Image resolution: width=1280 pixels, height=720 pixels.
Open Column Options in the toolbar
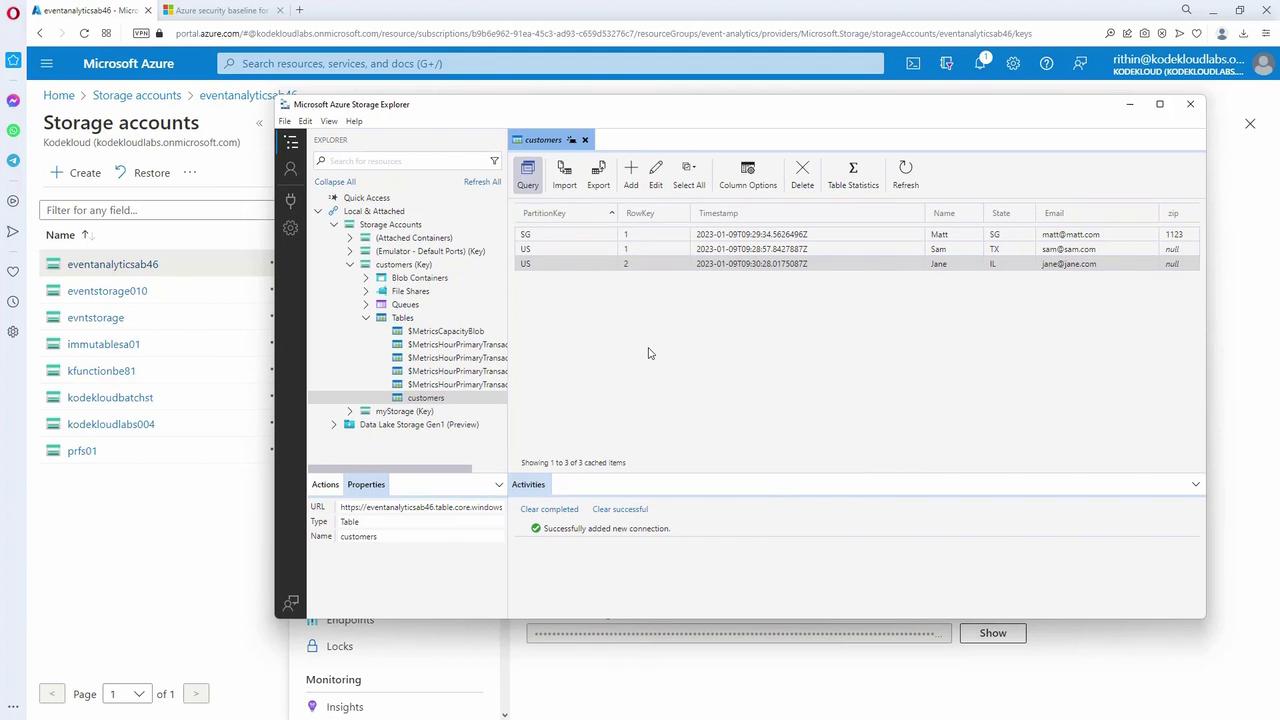click(747, 174)
